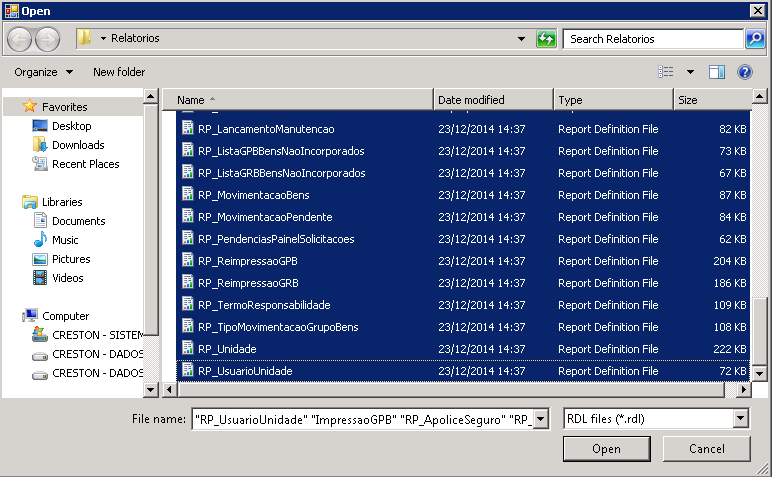Select RP_ListaGRBBensNaoIncorporados file
Screen dimensions: 772x477
coord(282,173)
